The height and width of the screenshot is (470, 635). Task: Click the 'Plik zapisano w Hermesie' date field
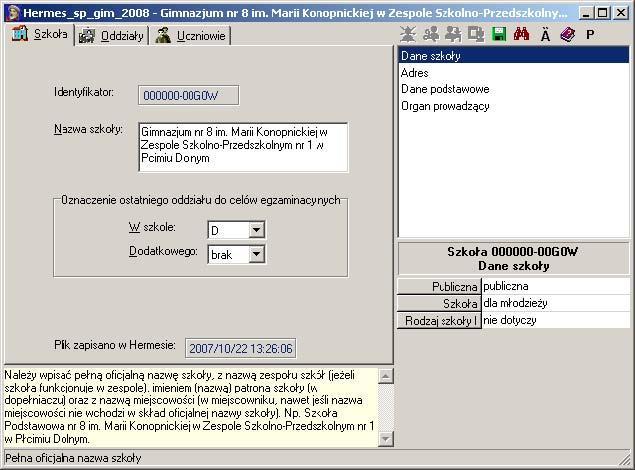[241, 349]
